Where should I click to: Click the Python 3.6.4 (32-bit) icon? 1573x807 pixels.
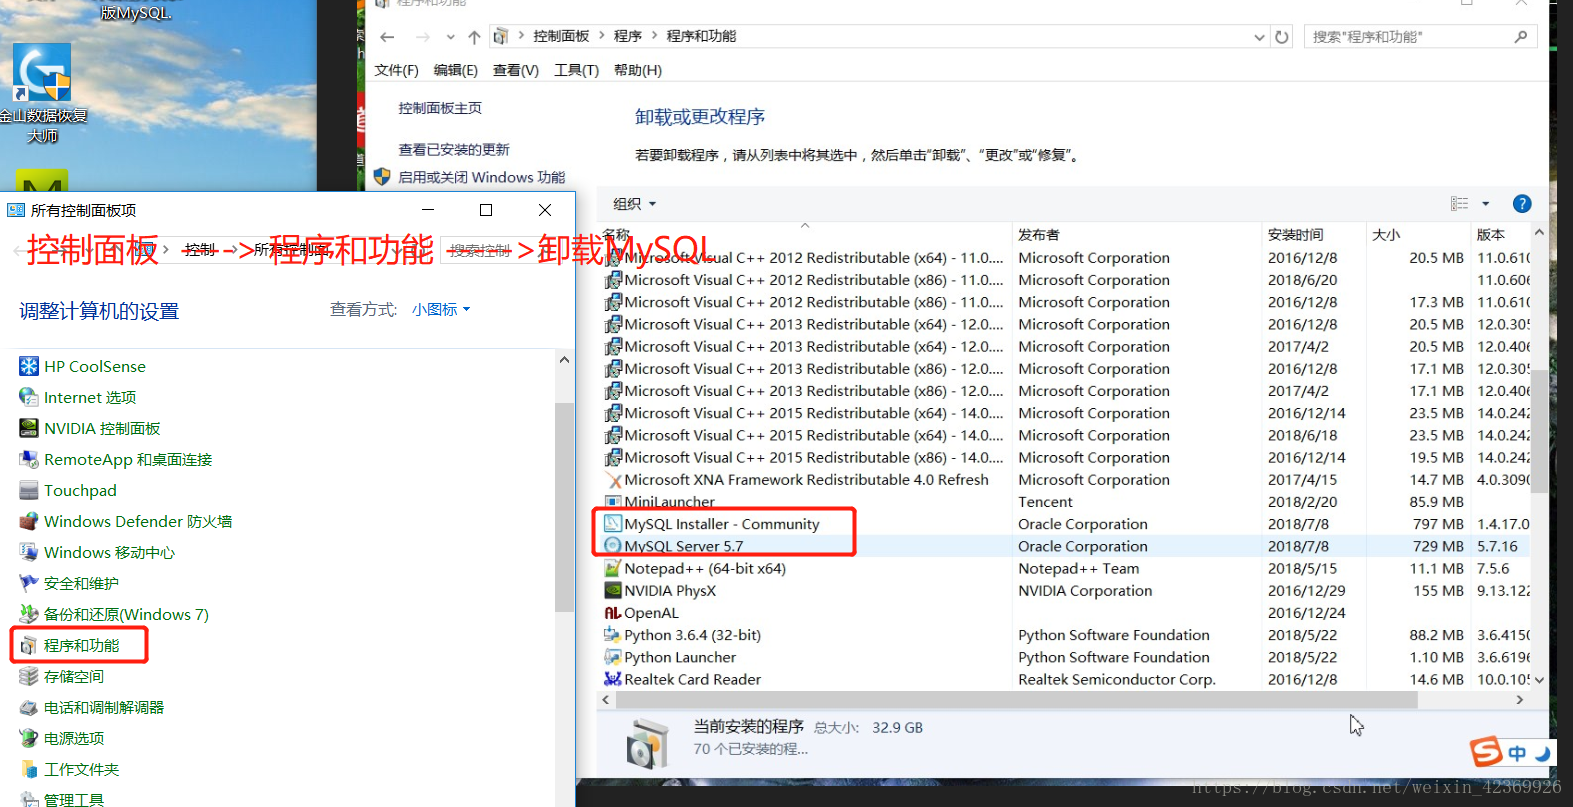(613, 635)
